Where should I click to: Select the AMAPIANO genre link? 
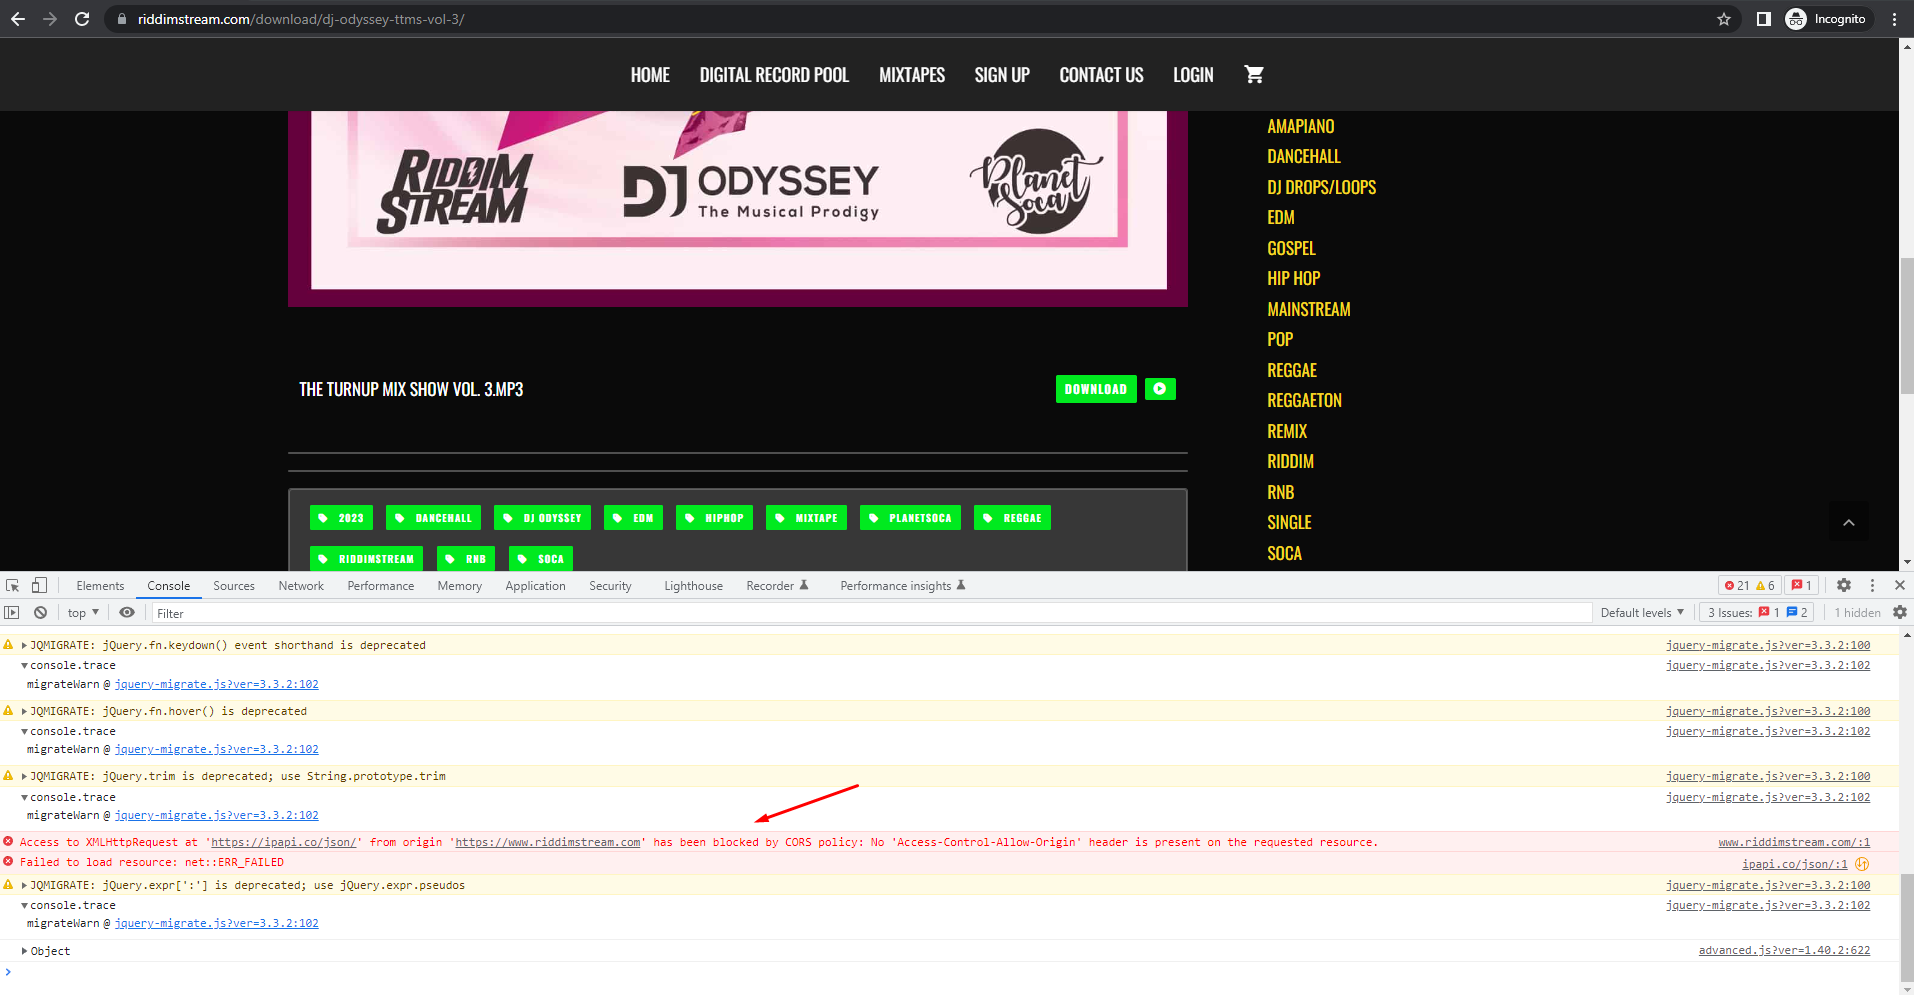[x=1300, y=126]
